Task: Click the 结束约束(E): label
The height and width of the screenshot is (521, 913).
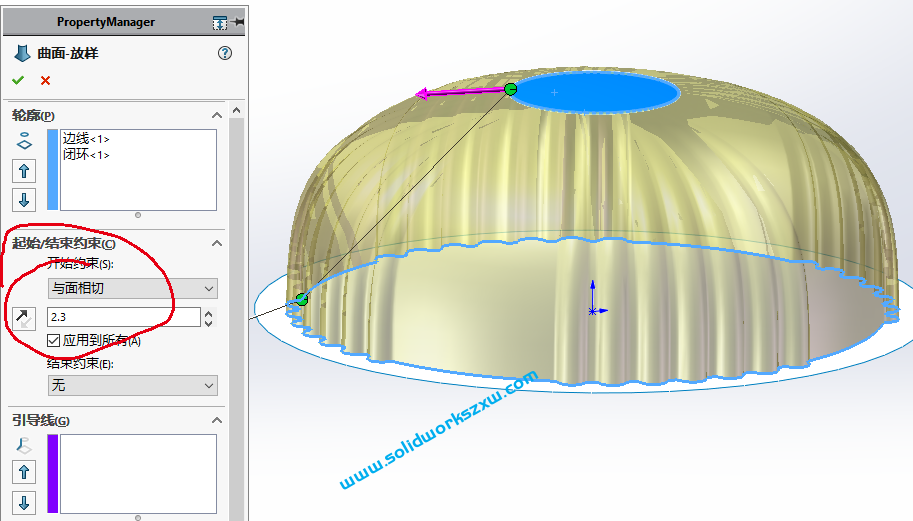Action: [x=80, y=364]
